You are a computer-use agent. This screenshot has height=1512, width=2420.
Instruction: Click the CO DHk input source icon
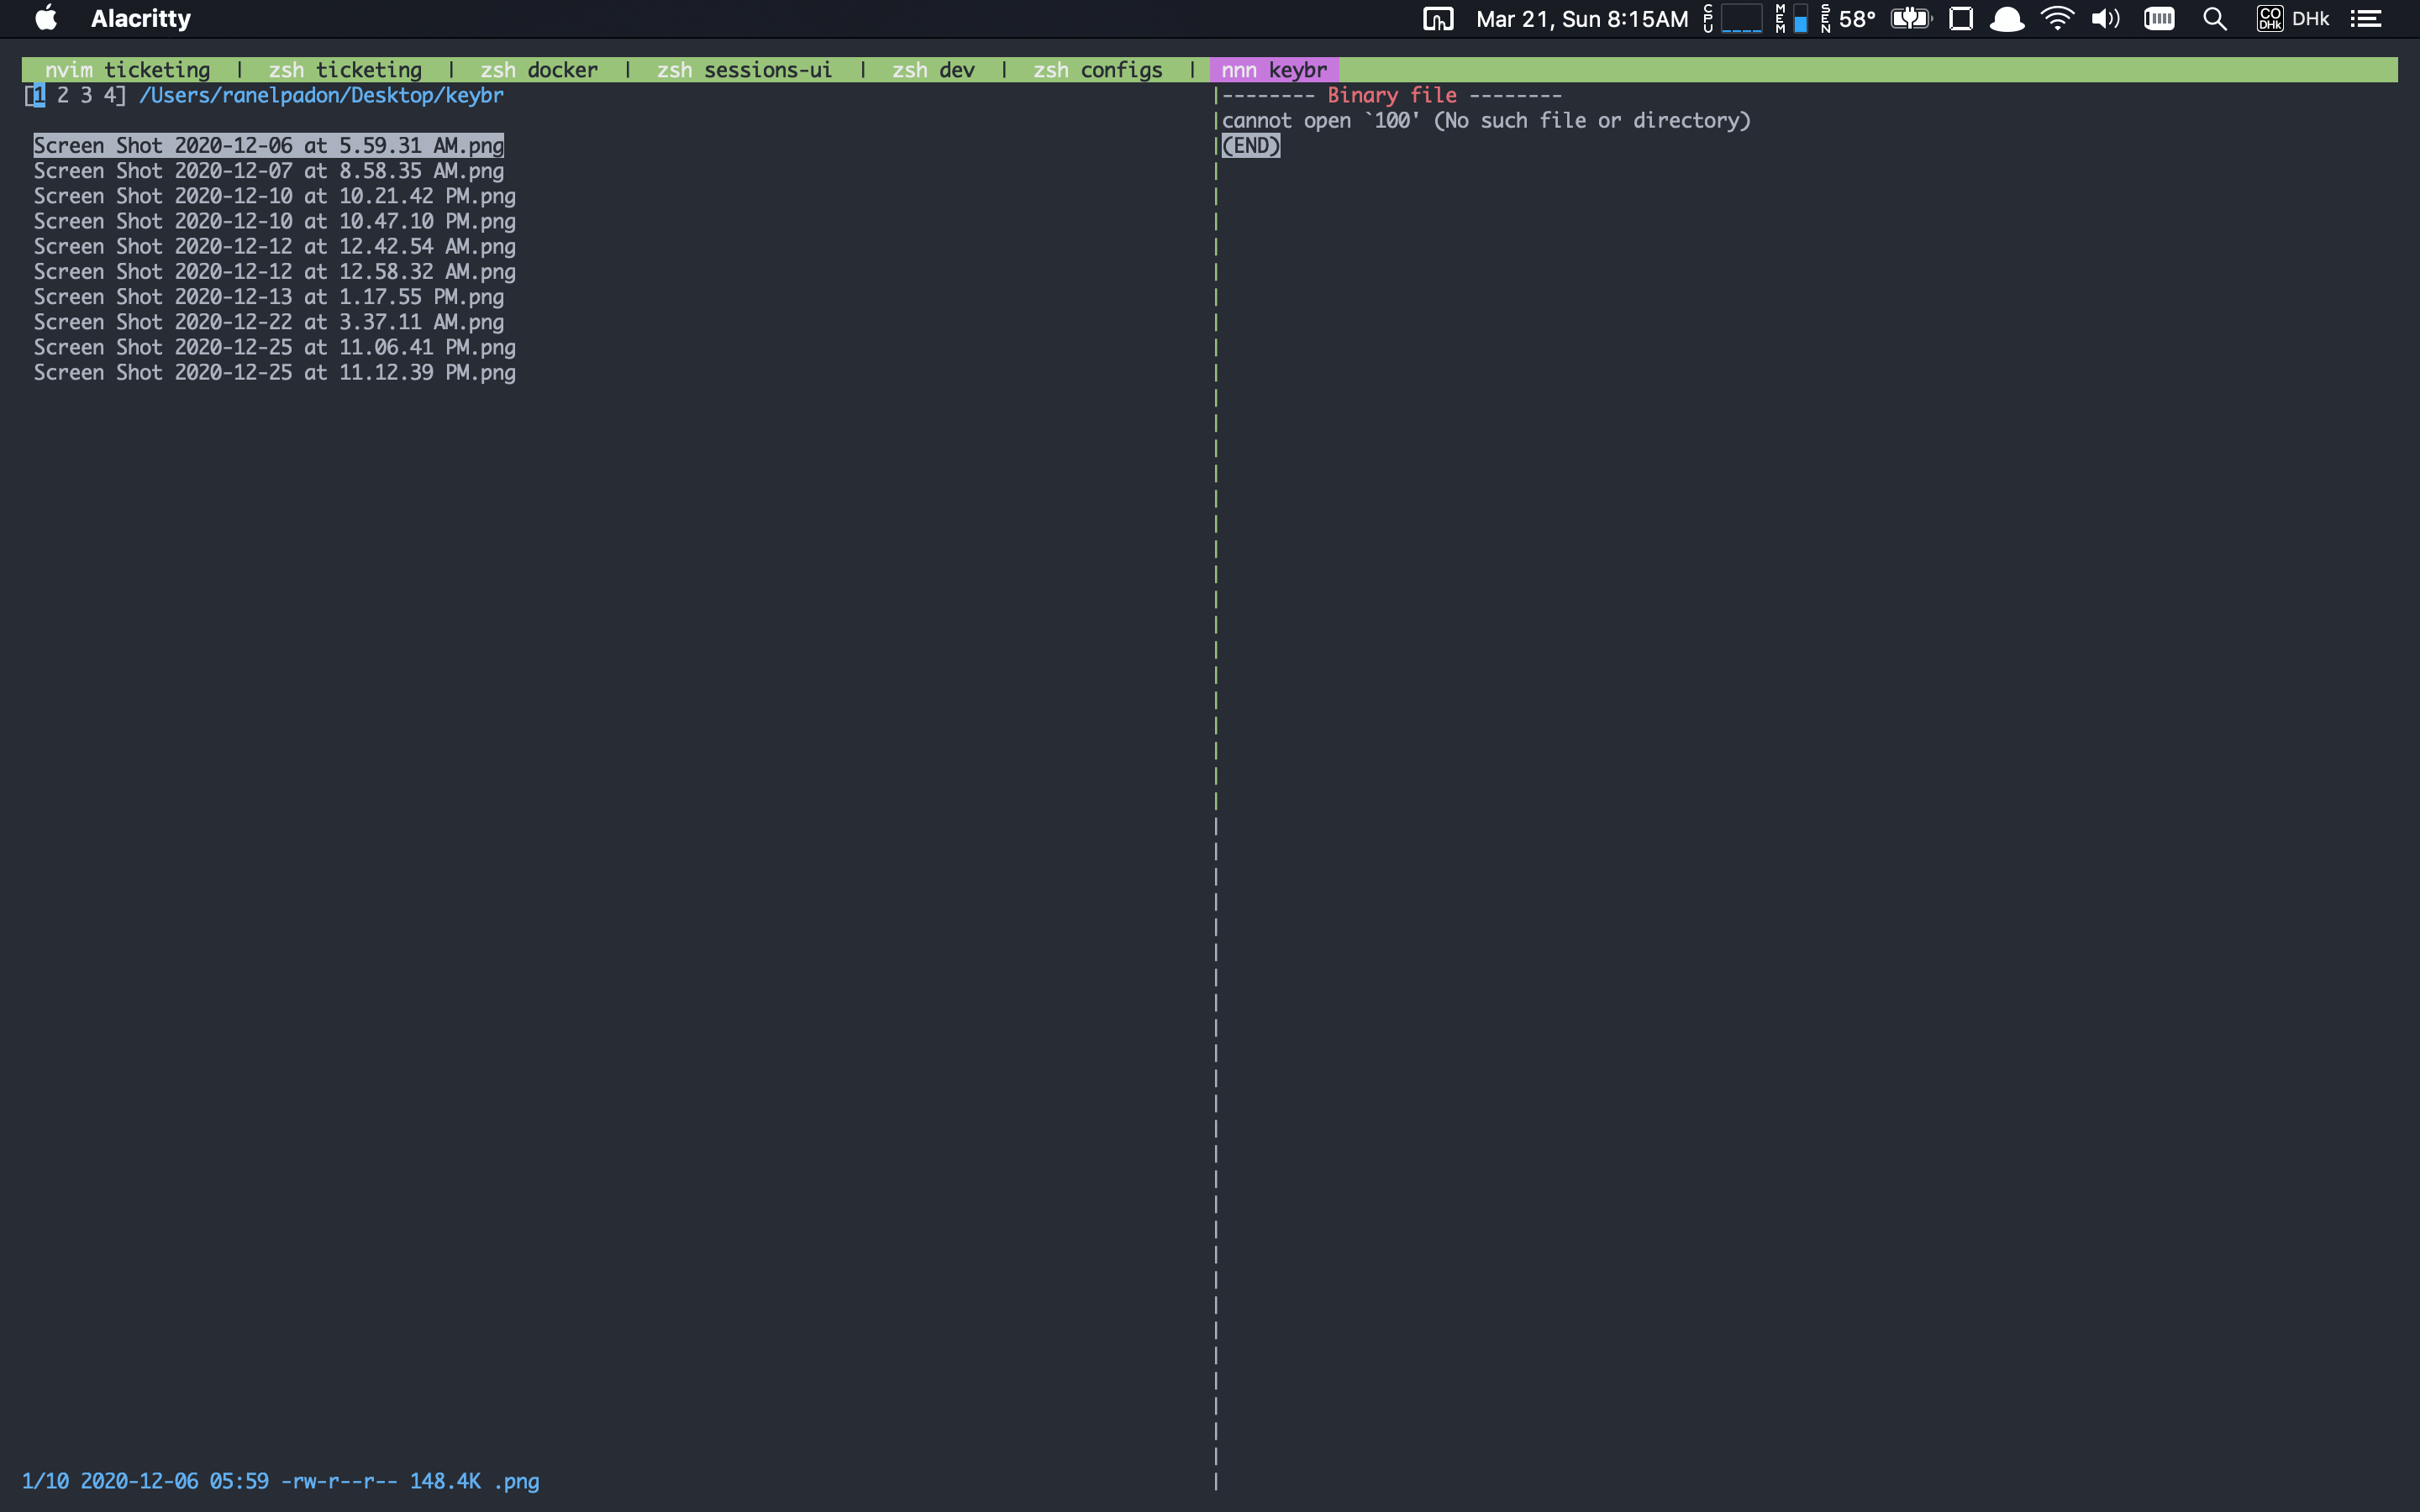coord(2268,18)
